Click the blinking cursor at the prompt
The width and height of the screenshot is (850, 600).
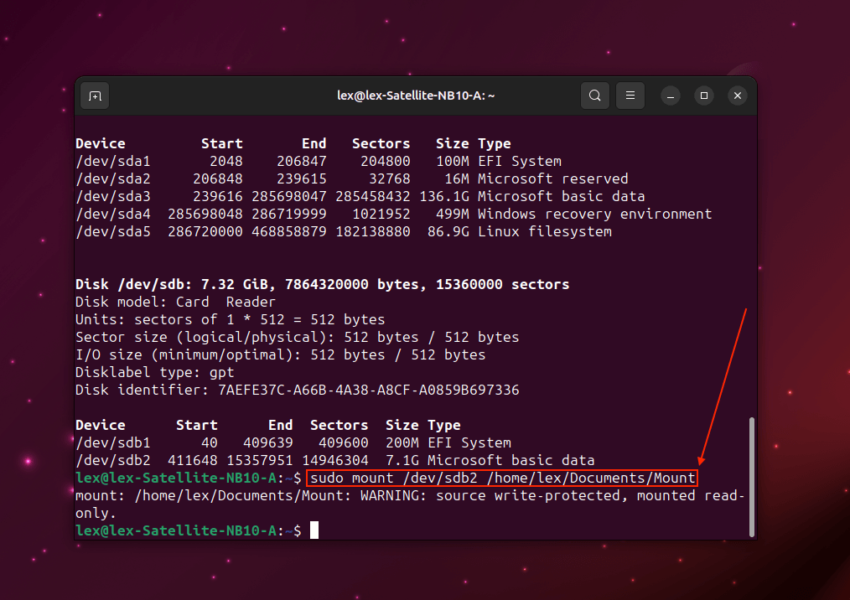click(314, 530)
